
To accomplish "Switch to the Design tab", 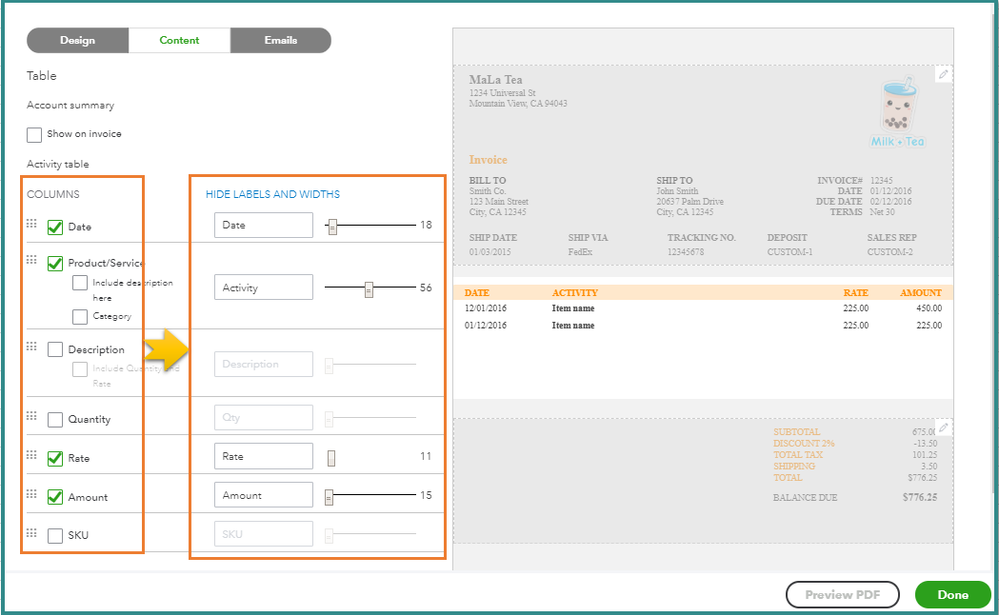I will click(x=78, y=40).
